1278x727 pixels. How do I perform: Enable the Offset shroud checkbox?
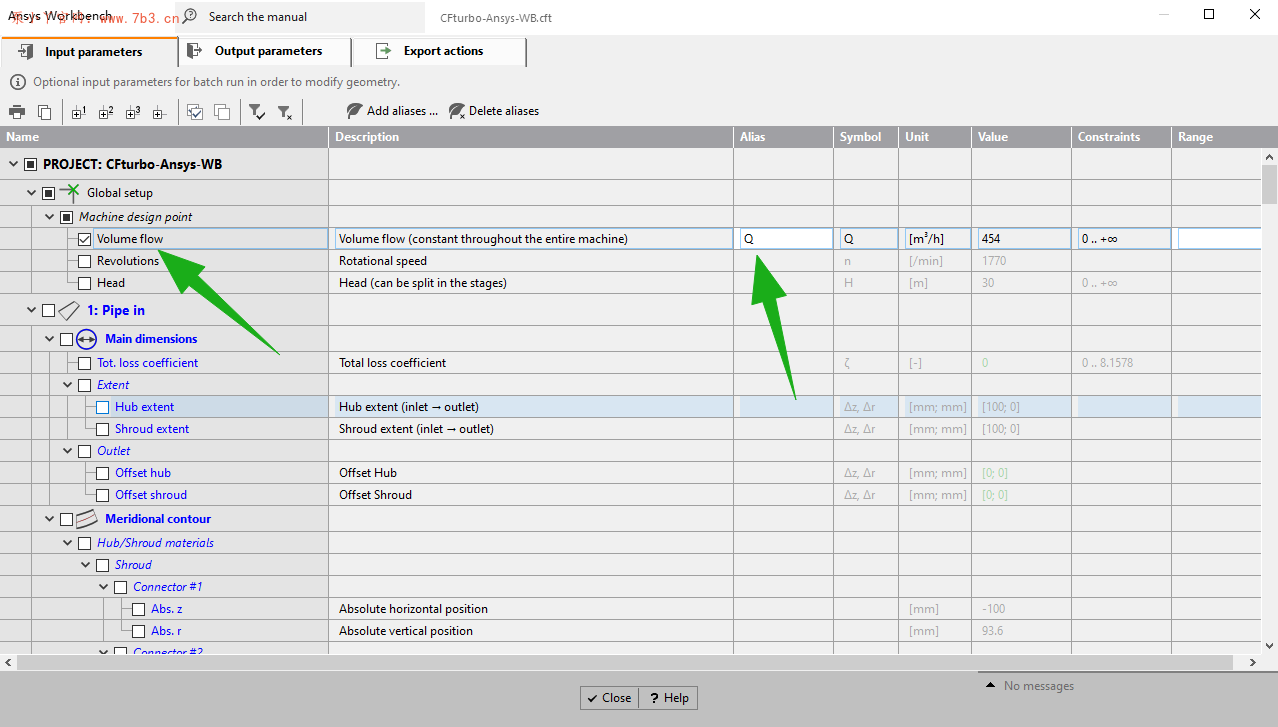(103, 495)
